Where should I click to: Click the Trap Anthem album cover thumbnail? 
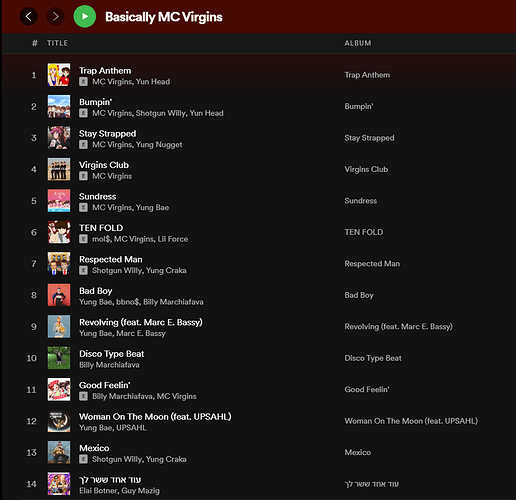(x=59, y=75)
